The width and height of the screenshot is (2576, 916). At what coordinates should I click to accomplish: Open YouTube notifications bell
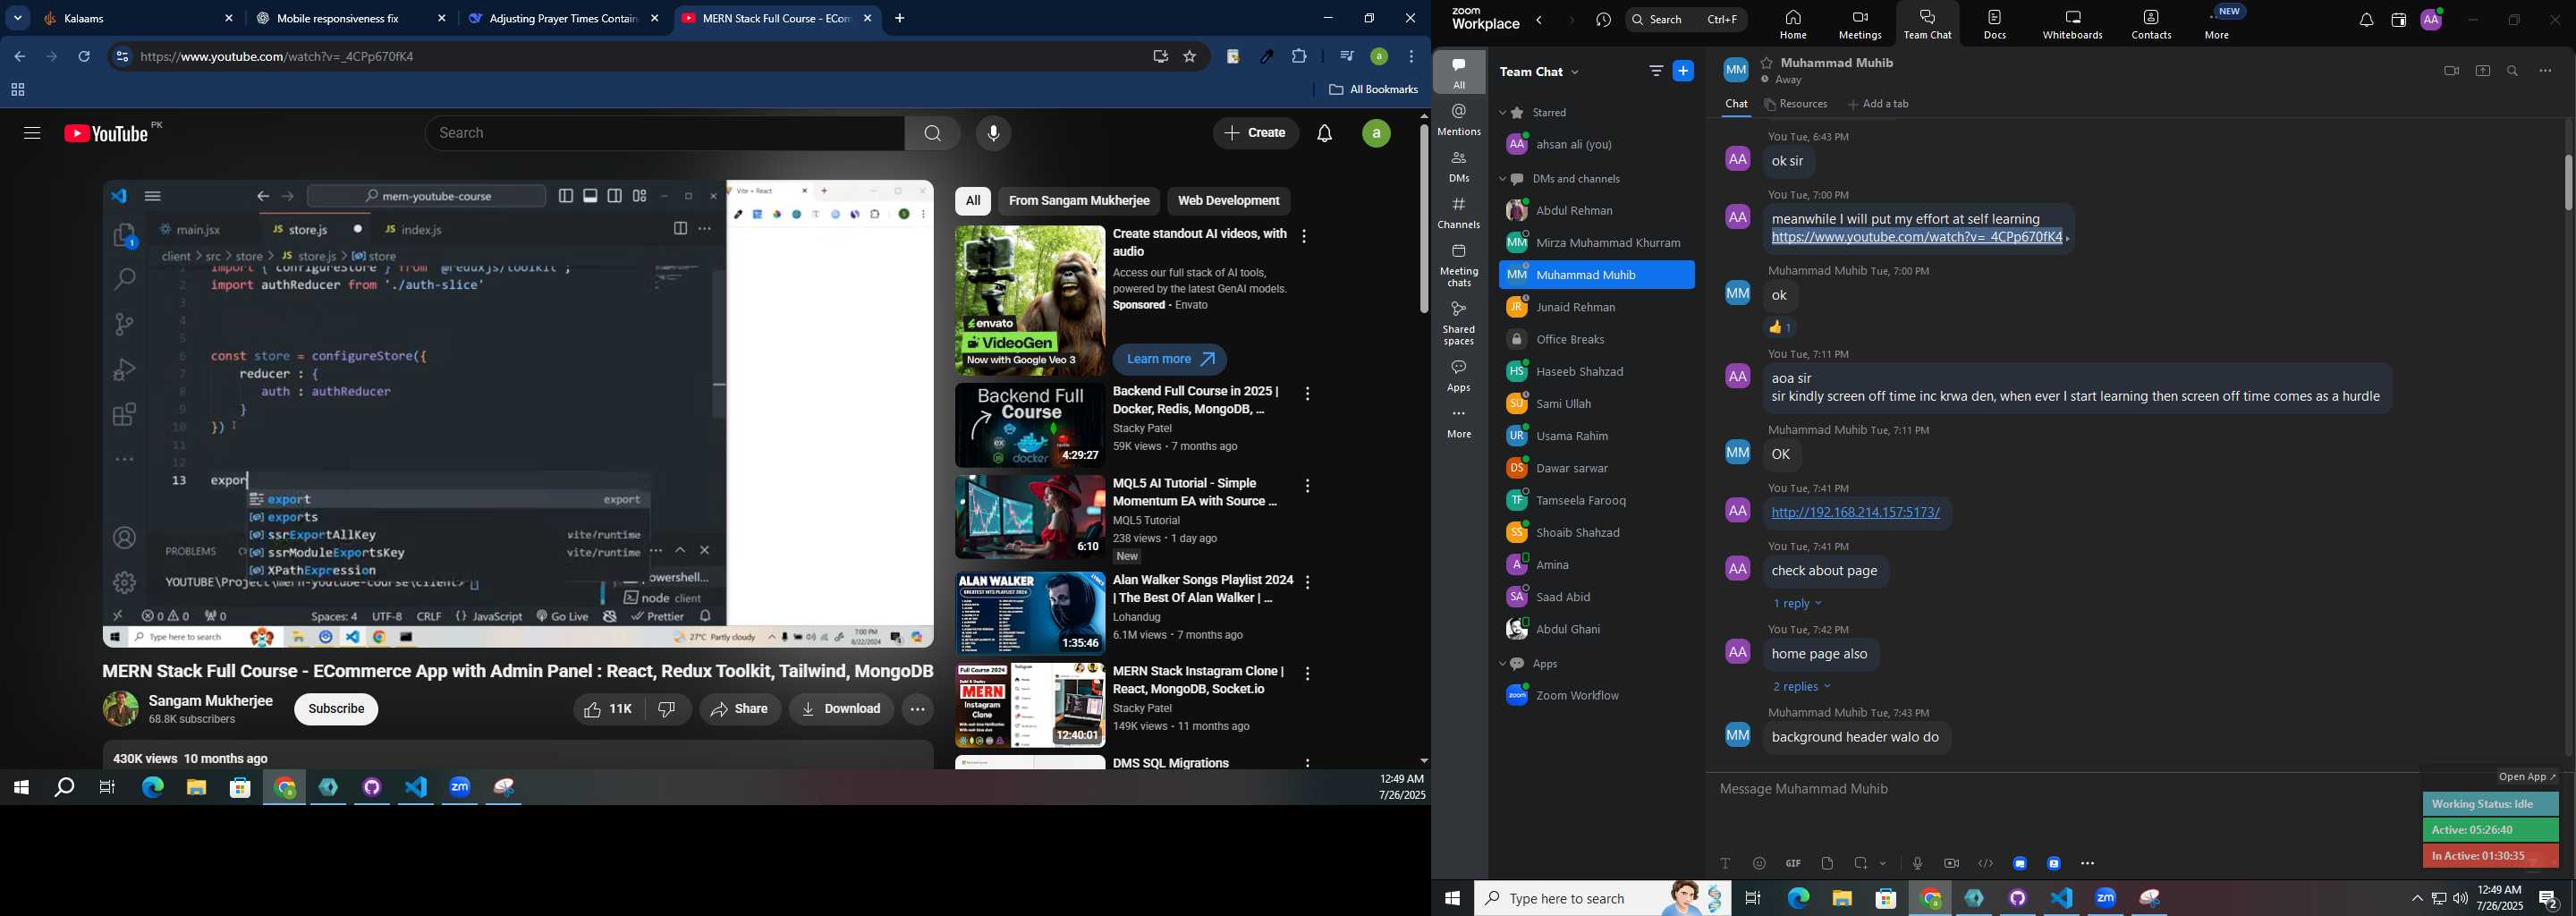pos(1325,133)
